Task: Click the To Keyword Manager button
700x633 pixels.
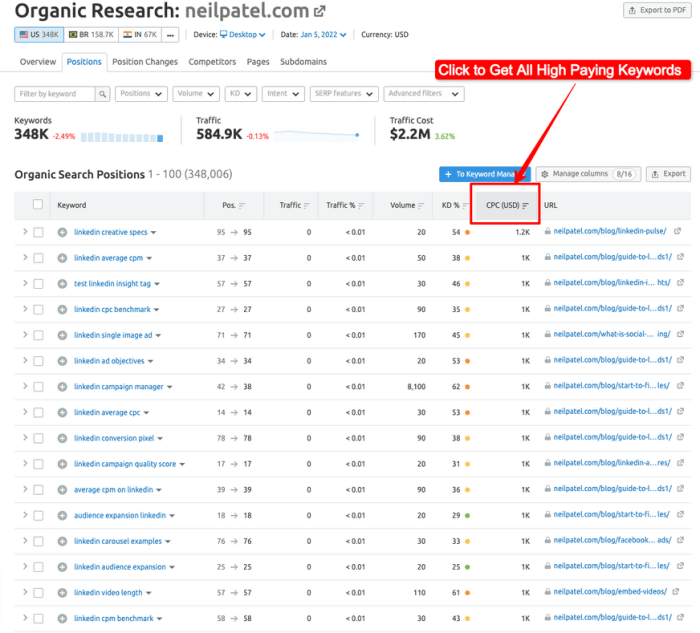Action: tap(485, 174)
